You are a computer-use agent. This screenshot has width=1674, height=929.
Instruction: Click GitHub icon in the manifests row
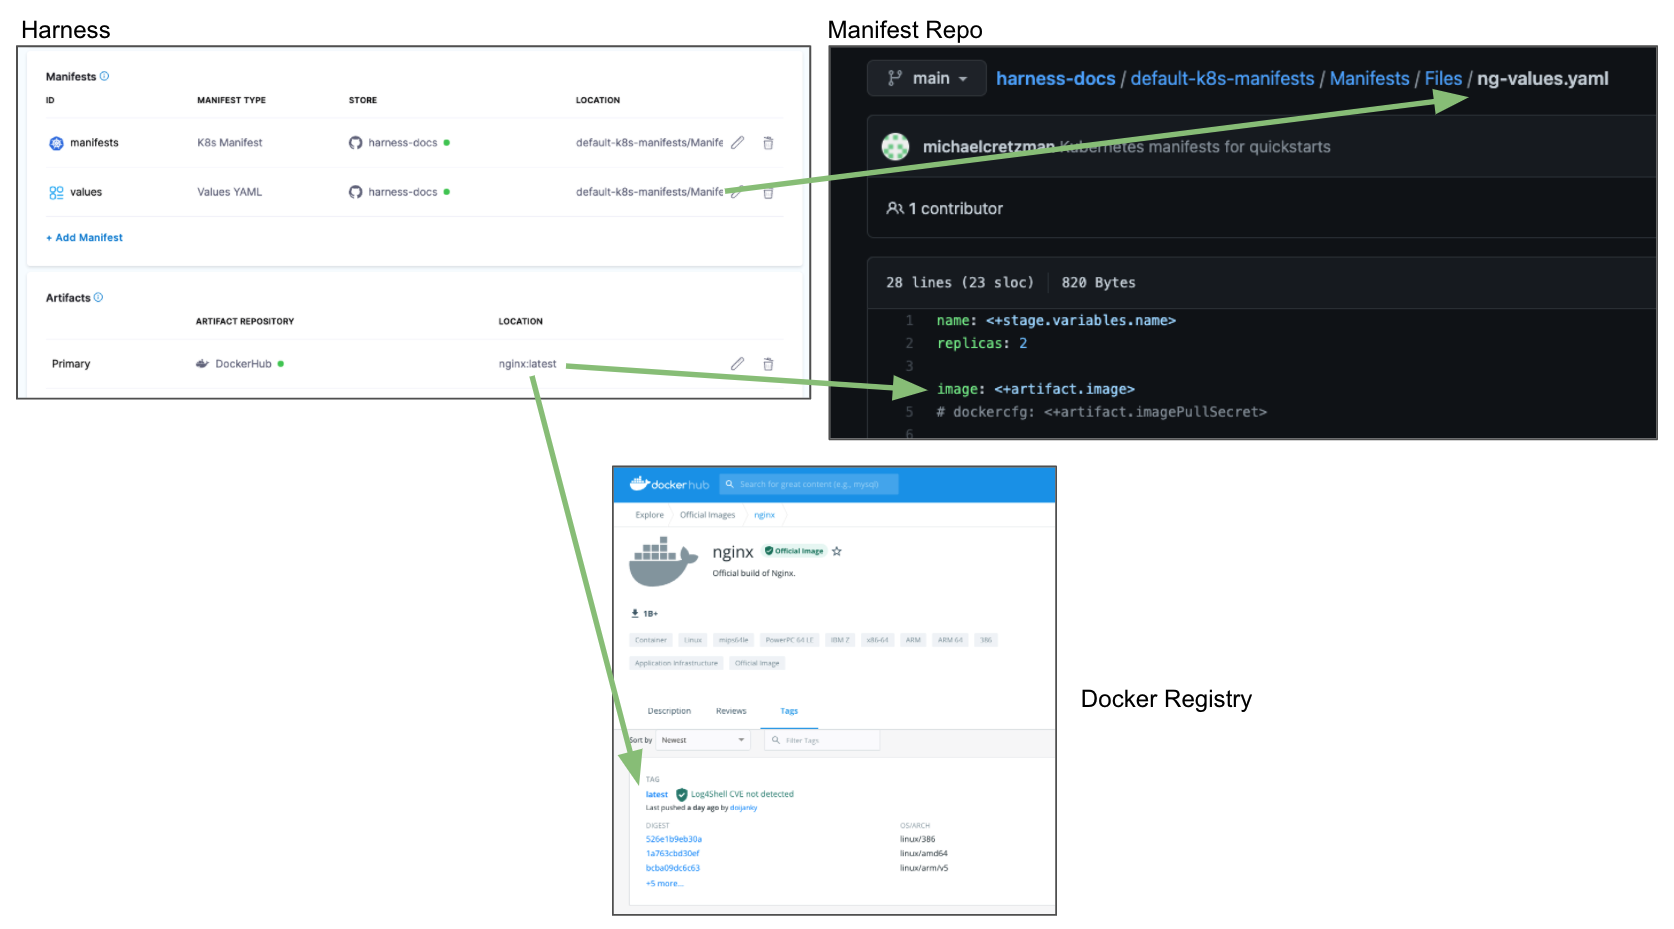tap(355, 143)
